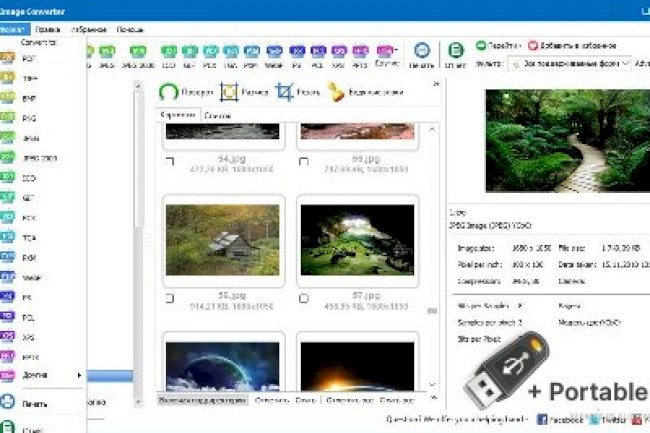Click the forest path preview image
The width and height of the screenshot is (650, 433).
(568, 141)
